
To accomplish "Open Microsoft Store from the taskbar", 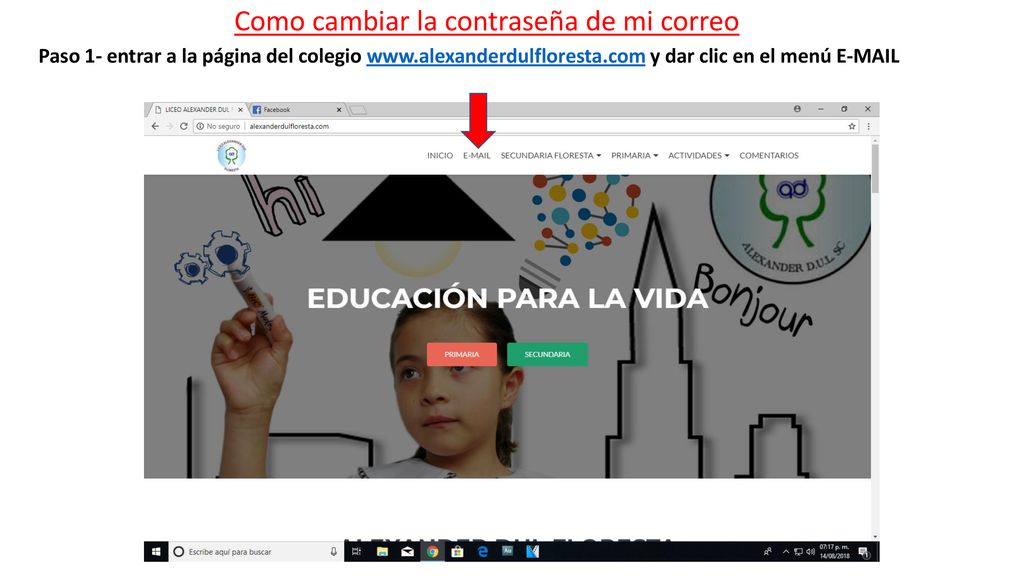I will [x=457, y=552].
